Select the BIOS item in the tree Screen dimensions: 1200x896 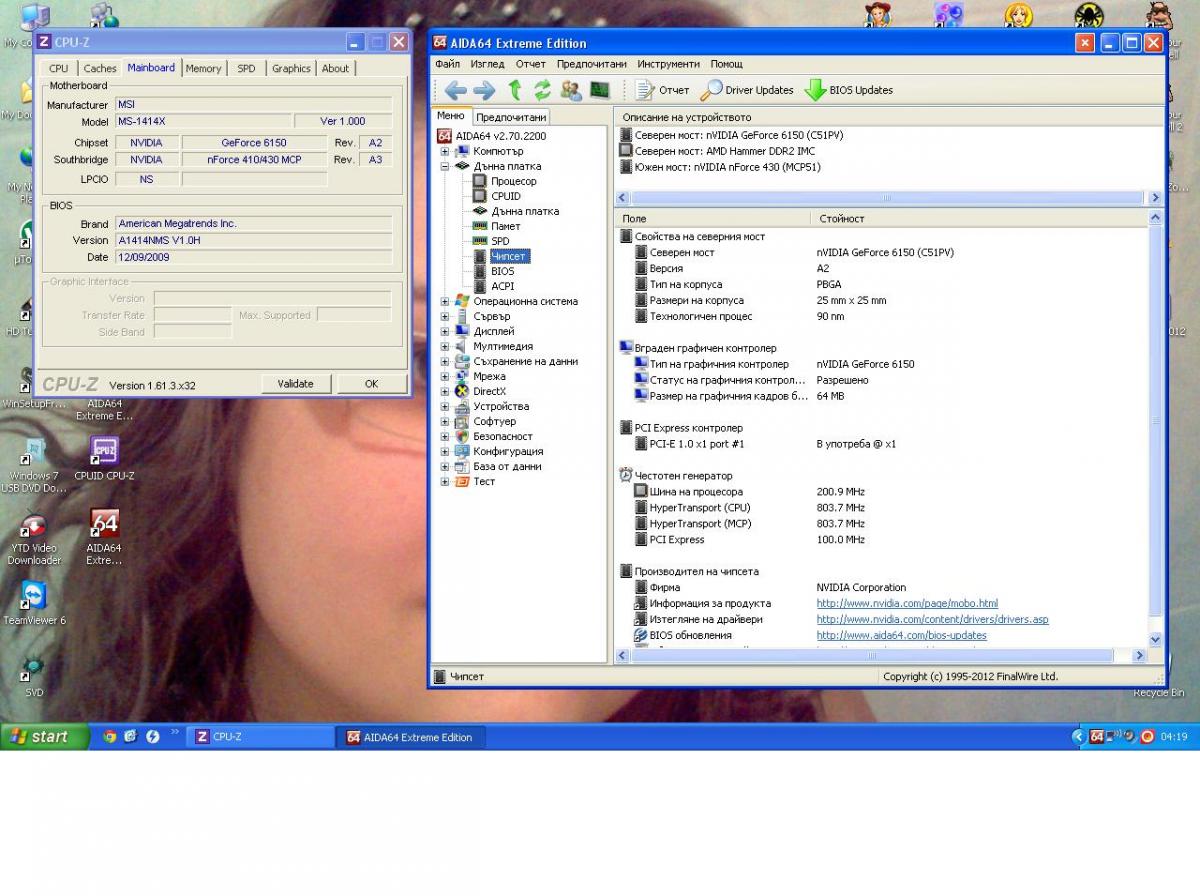[502, 271]
